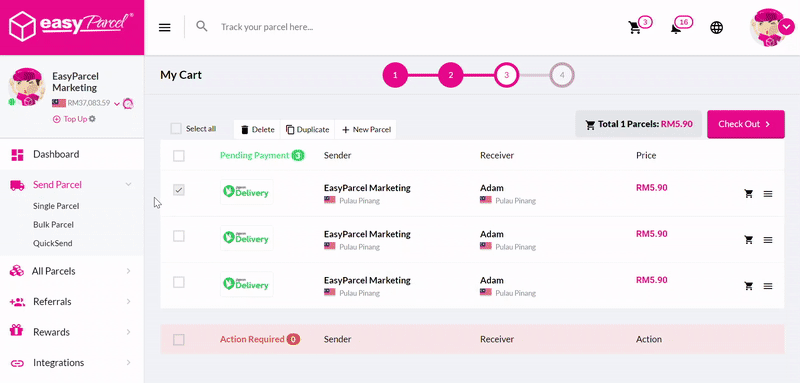
Task: Click the New Parcel button
Action: click(x=366, y=130)
